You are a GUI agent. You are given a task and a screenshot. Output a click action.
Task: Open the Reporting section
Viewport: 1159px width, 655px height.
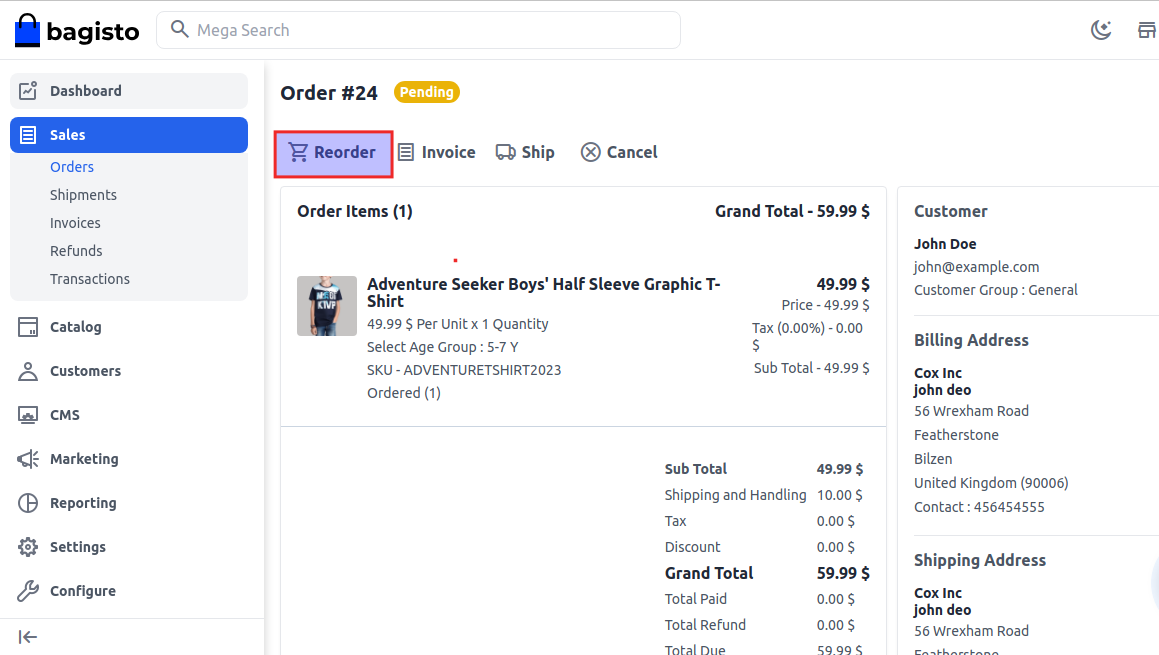click(83, 503)
